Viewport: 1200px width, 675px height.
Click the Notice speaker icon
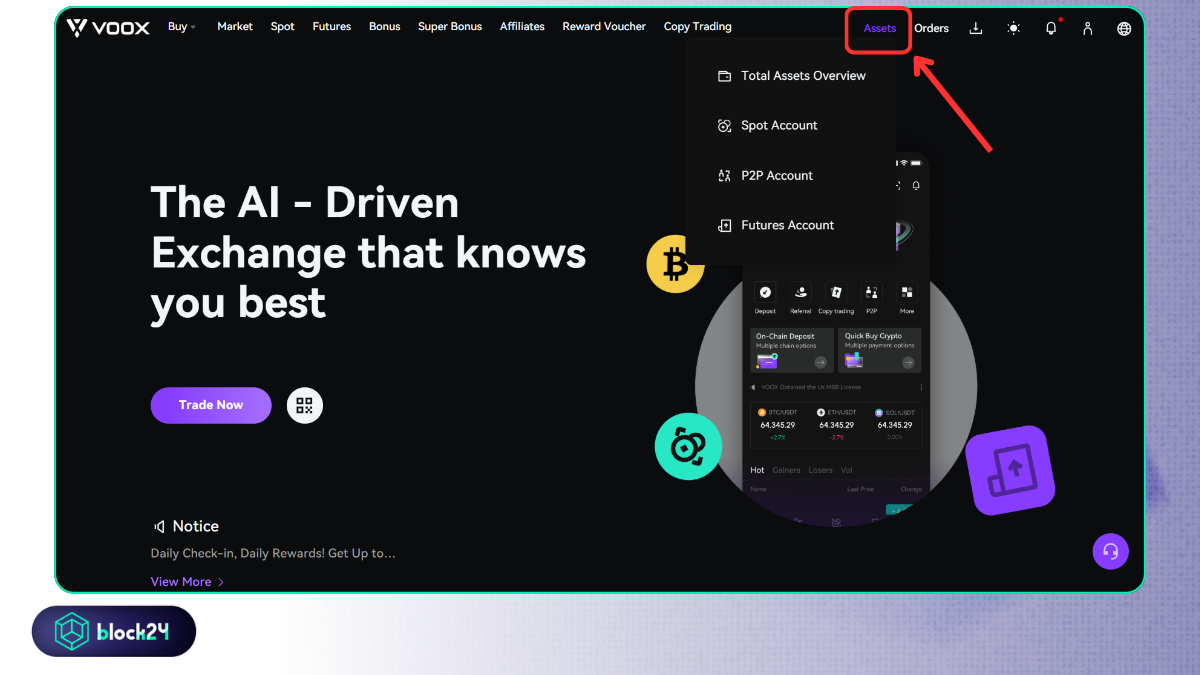tap(158, 526)
